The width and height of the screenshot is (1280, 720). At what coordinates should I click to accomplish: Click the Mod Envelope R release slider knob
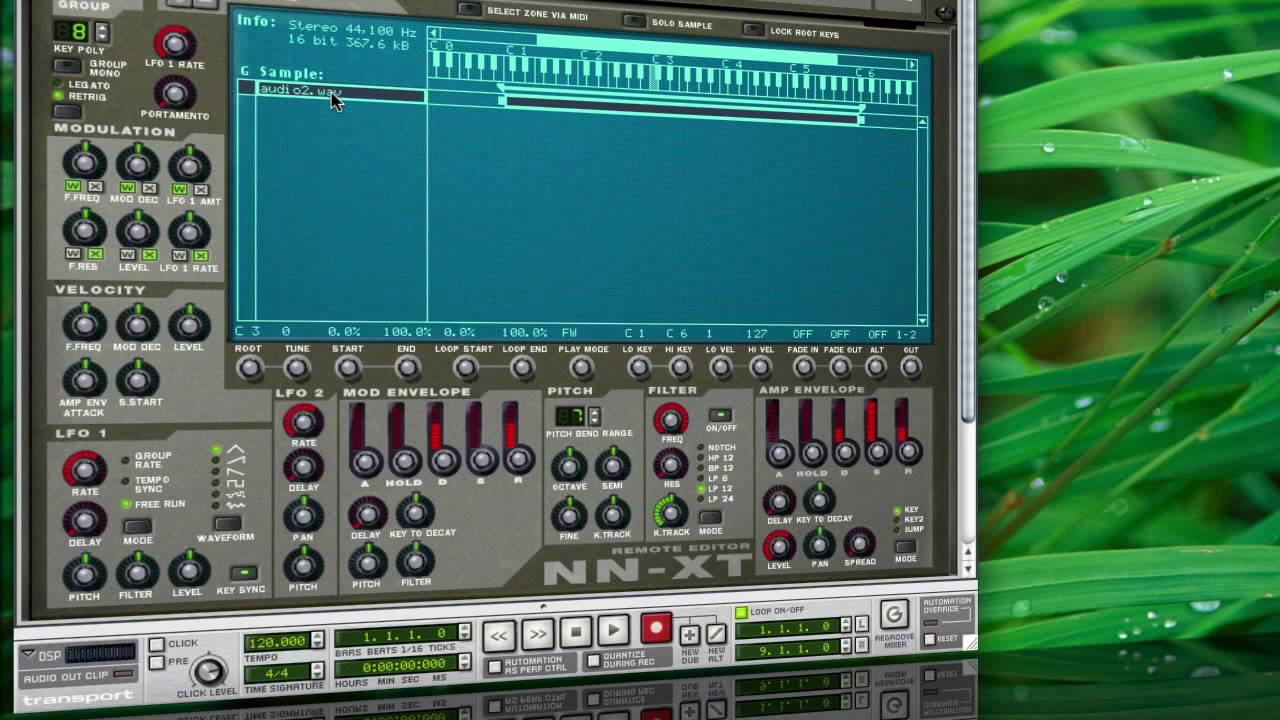tap(518, 459)
